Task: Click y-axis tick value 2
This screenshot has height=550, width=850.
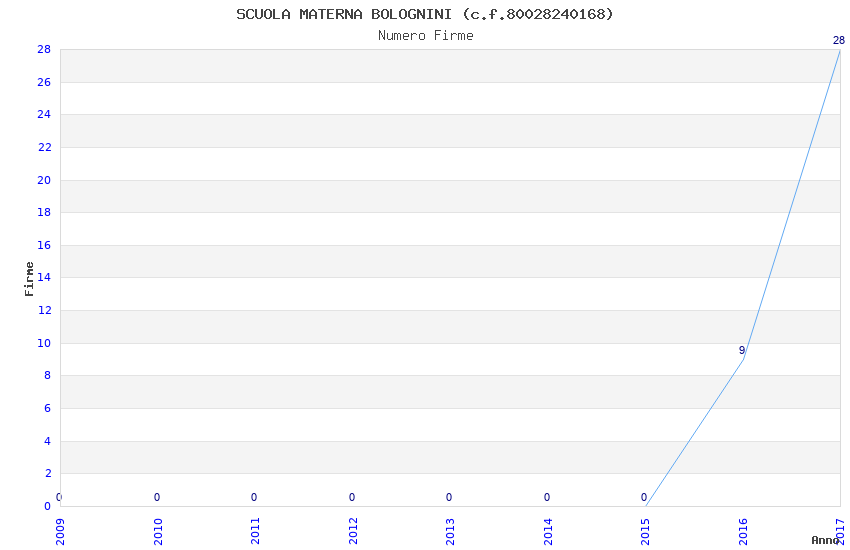Action: pos(48,474)
